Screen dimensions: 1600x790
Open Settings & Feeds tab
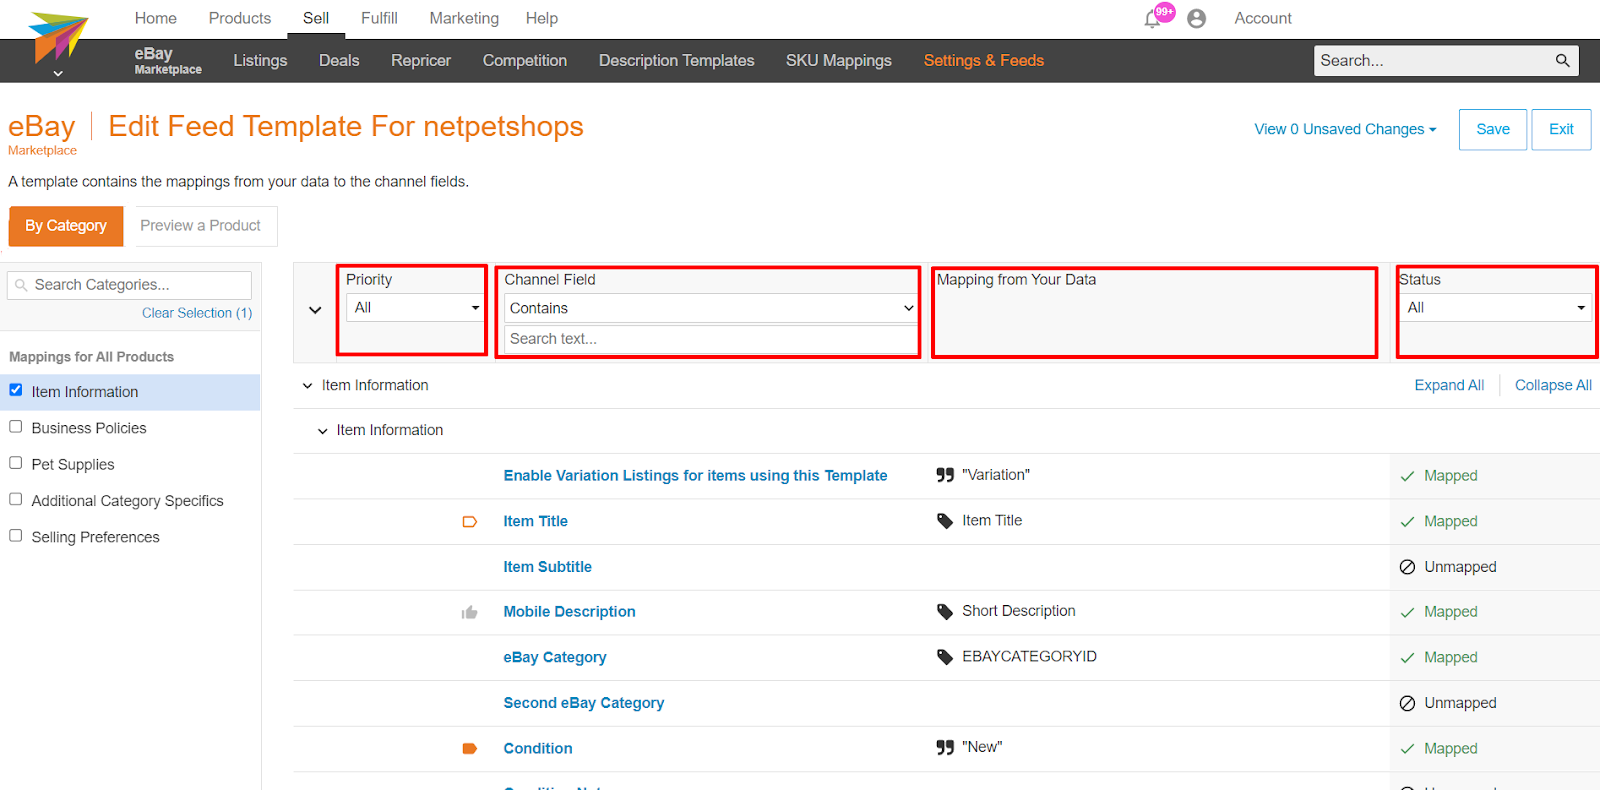pyautogui.click(x=984, y=61)
